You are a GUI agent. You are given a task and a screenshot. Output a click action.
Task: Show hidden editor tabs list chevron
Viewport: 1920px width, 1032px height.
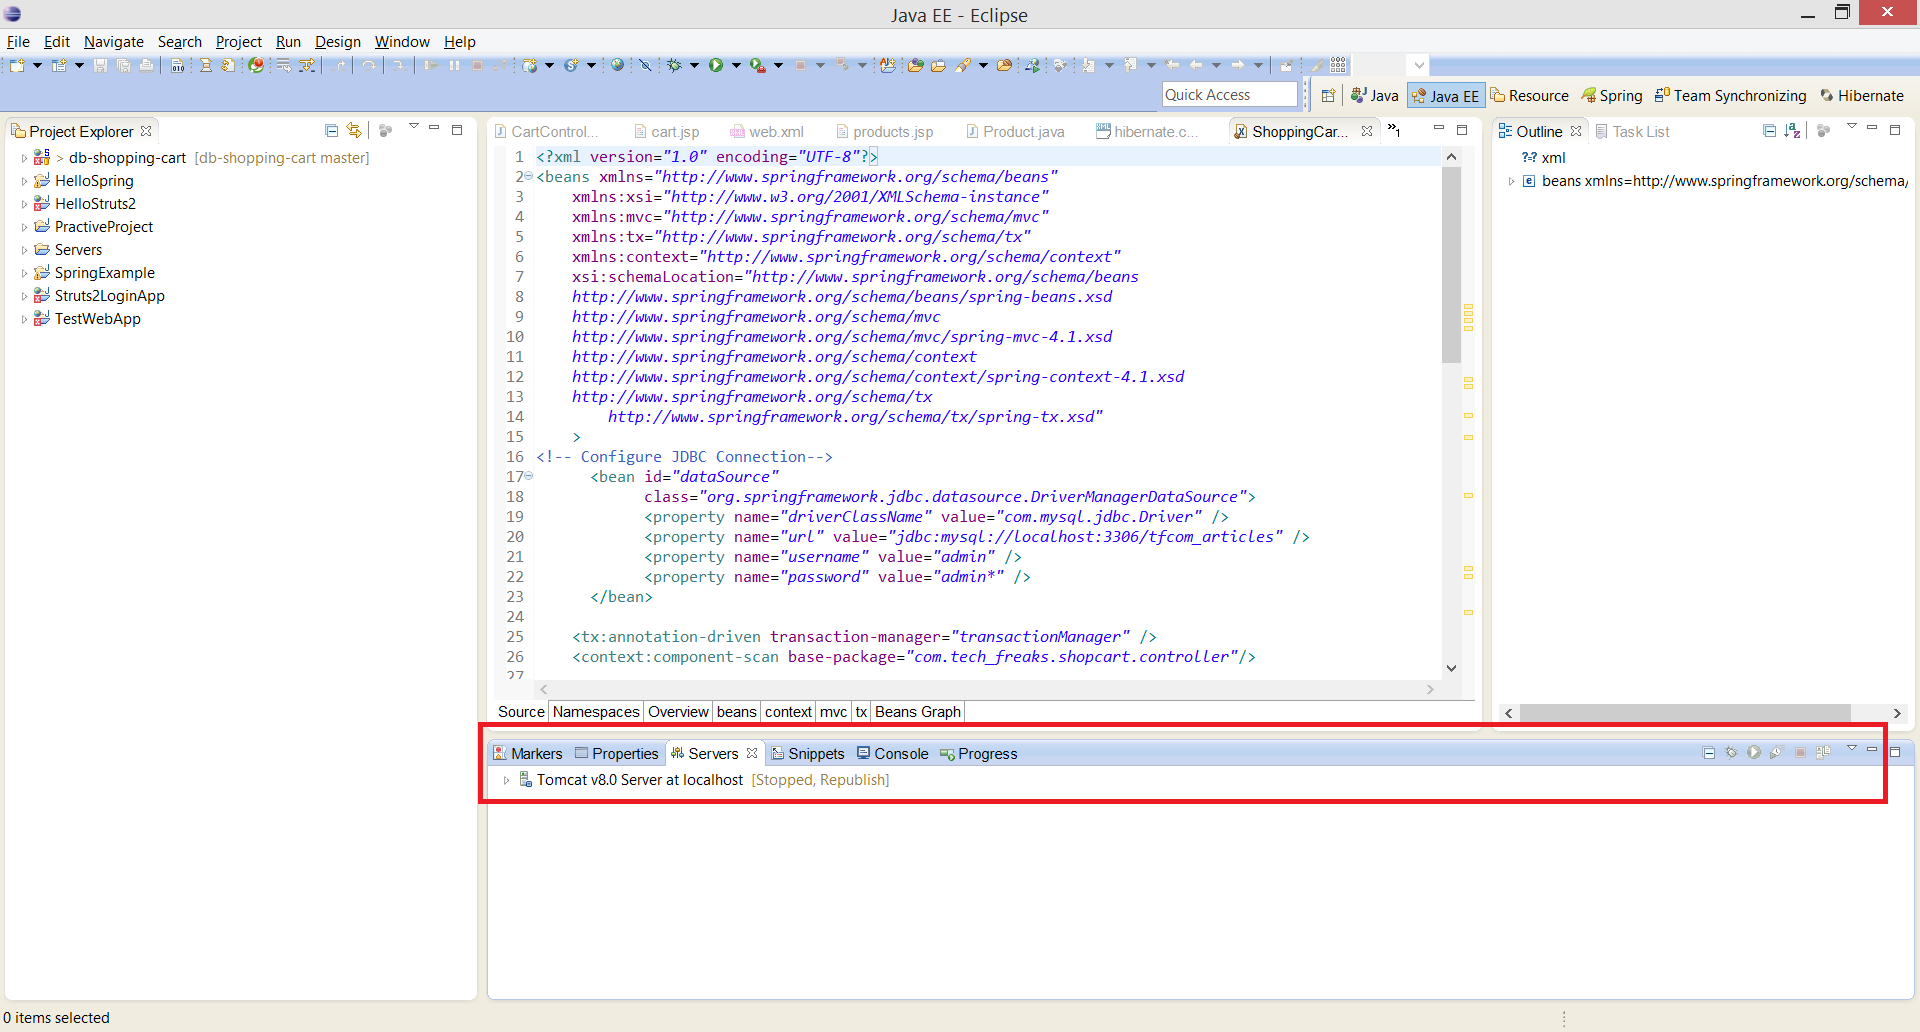tap(1394, 130)
